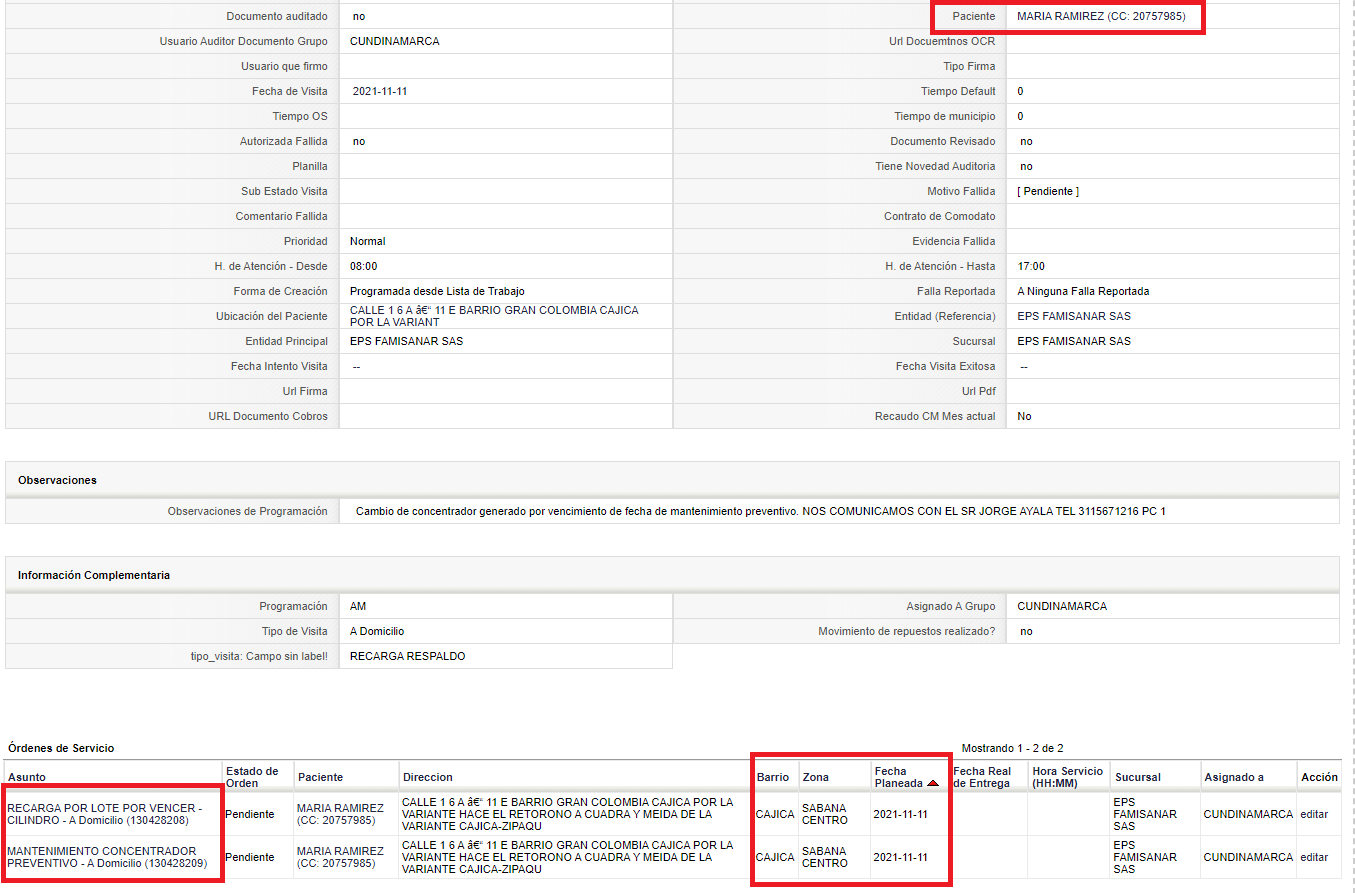Click Pendiente status in the RECARGA POR LOTE row
Image resolution: width=1355 pixels, height=893 pixels.
[x=250, y=814]
